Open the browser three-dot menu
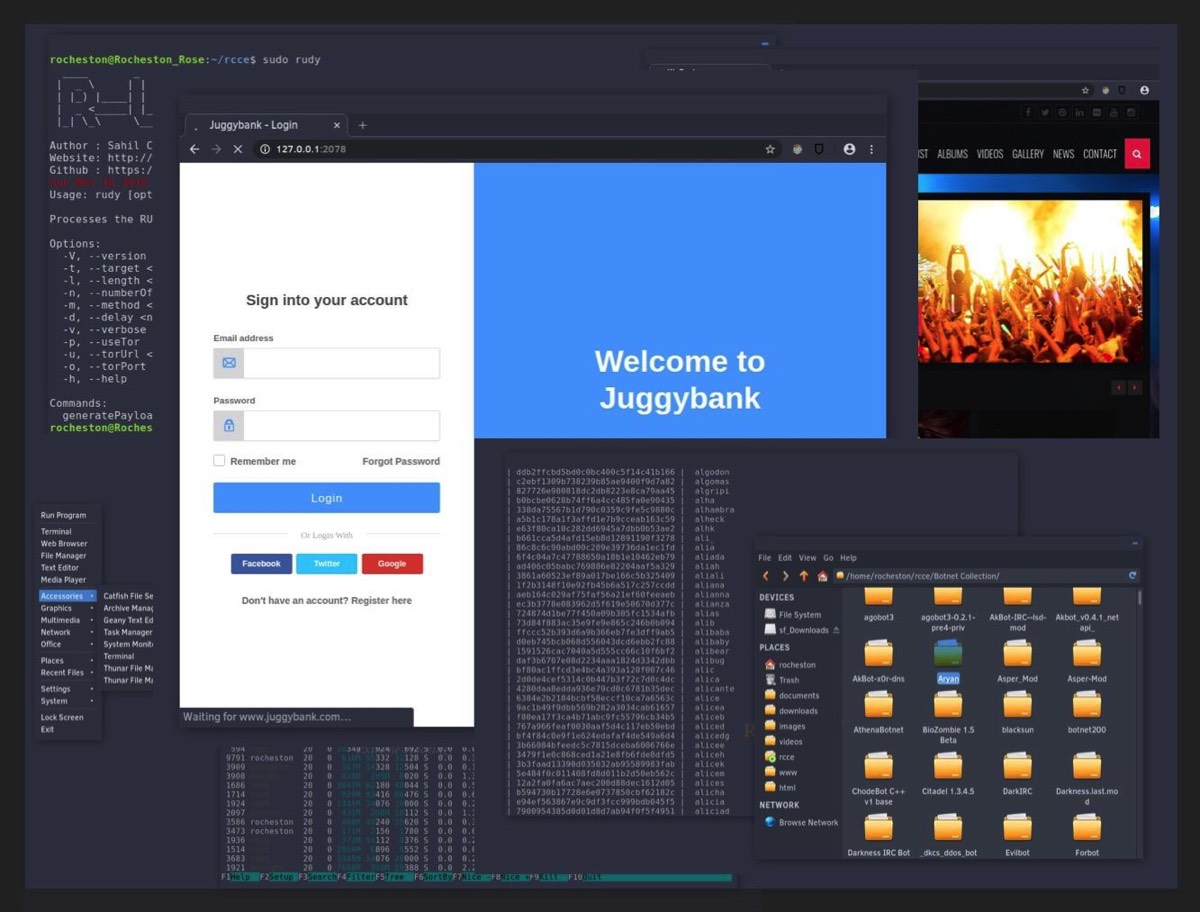This screenshot has height=912, width=1200. click(871, 149)
